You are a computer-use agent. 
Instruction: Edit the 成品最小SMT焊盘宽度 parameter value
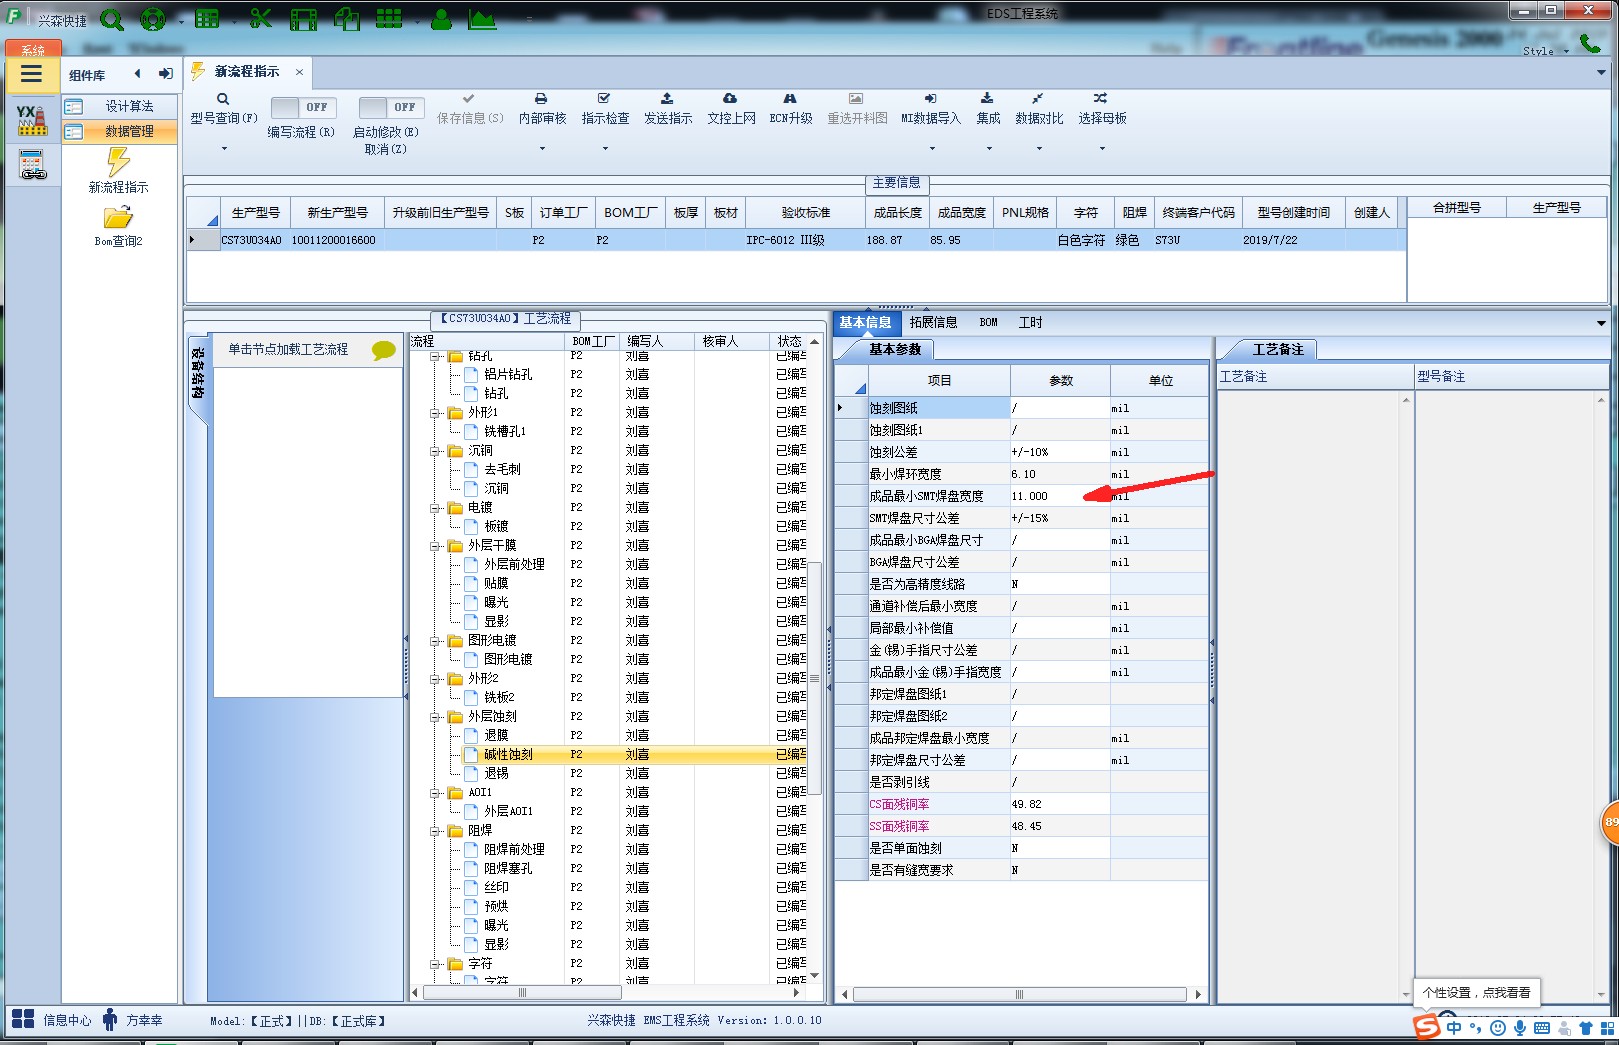[x=1060, y=496]
